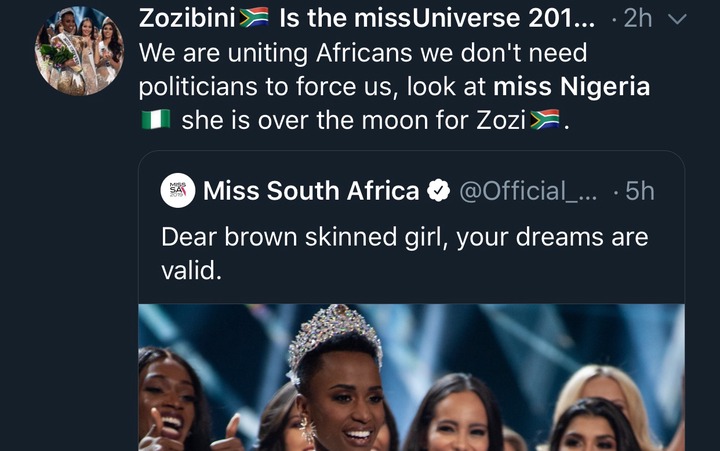Viewport: 720px width, 451px height.
Task: Click the @Official_ handle in quoted tweet
Action: (527, 190)
